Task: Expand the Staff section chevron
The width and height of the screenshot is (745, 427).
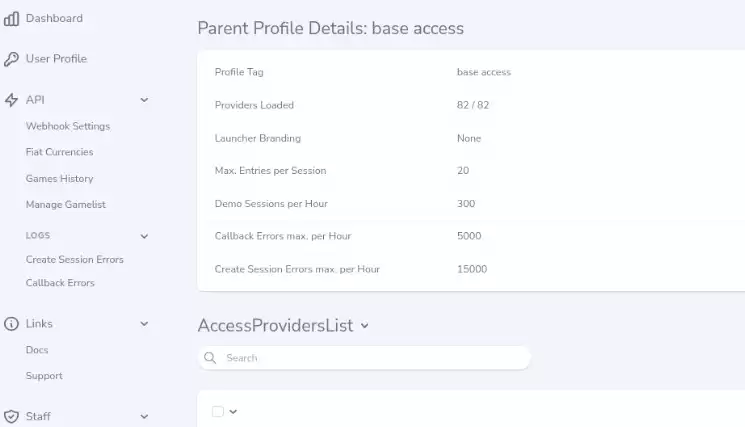Action: 144,417
